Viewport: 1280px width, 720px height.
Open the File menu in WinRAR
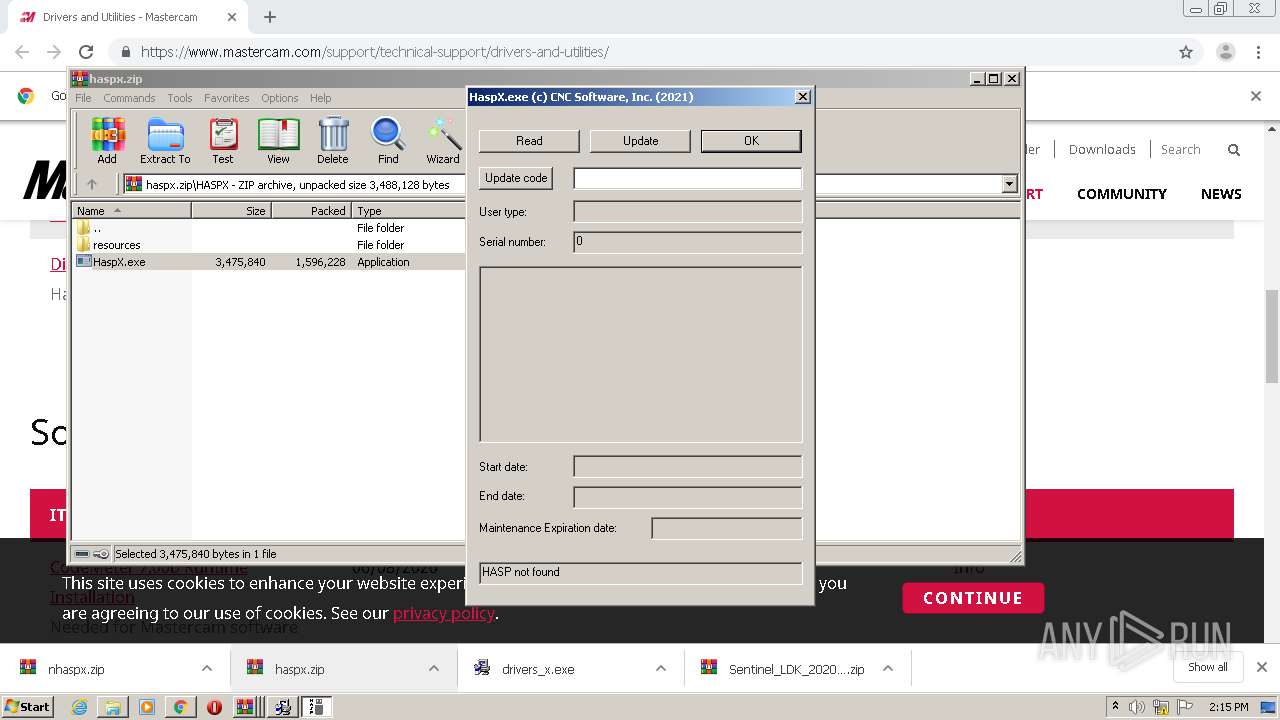83,98
